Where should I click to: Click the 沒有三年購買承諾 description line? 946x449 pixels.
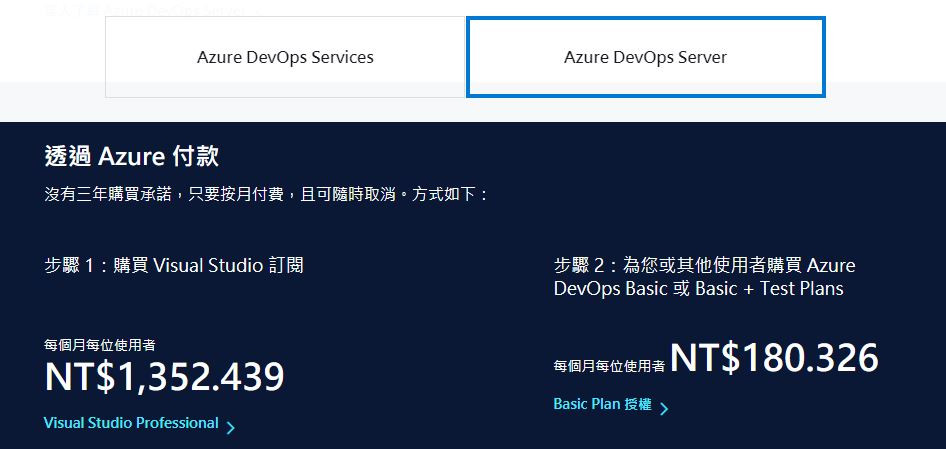point(266,194)
